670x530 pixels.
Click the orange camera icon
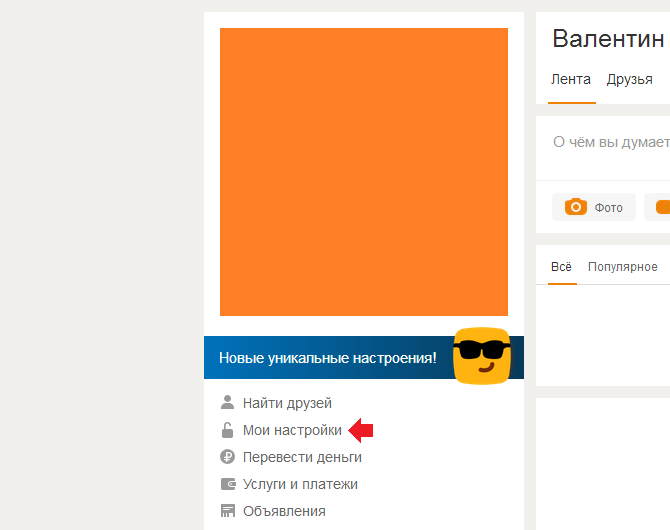coord(576,207)
